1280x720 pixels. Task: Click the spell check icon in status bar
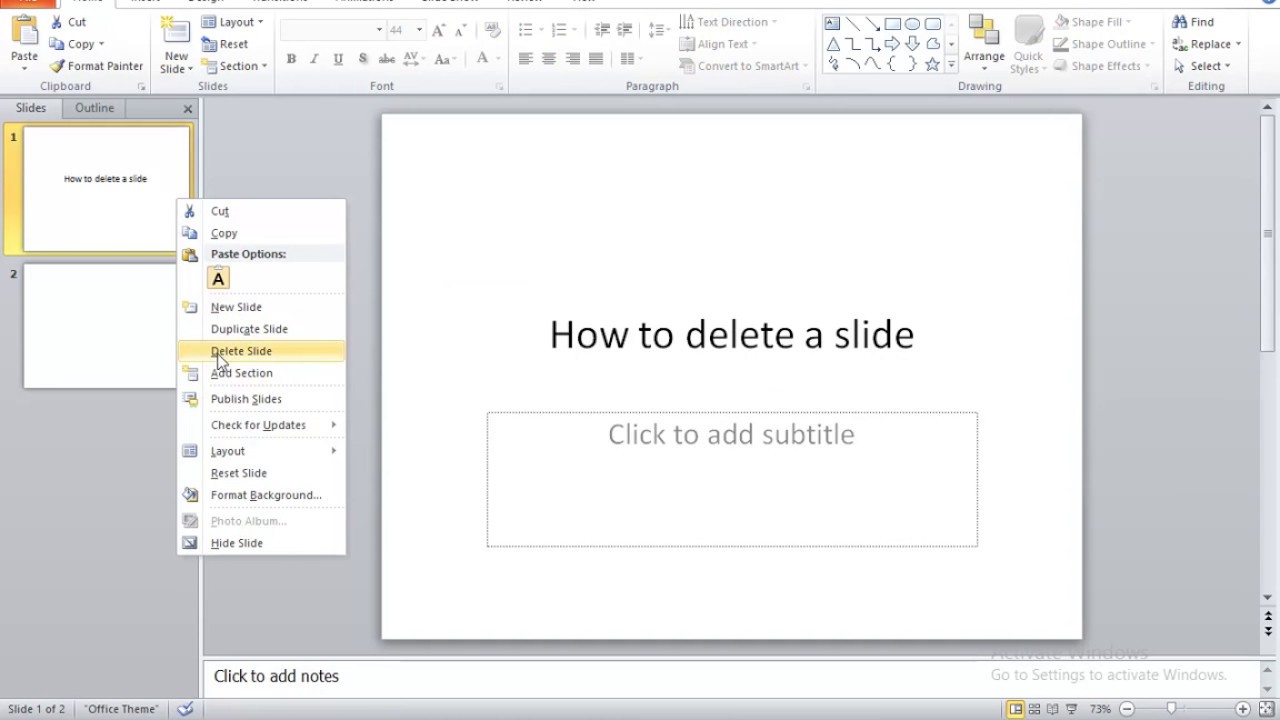[x=185, y=709]
